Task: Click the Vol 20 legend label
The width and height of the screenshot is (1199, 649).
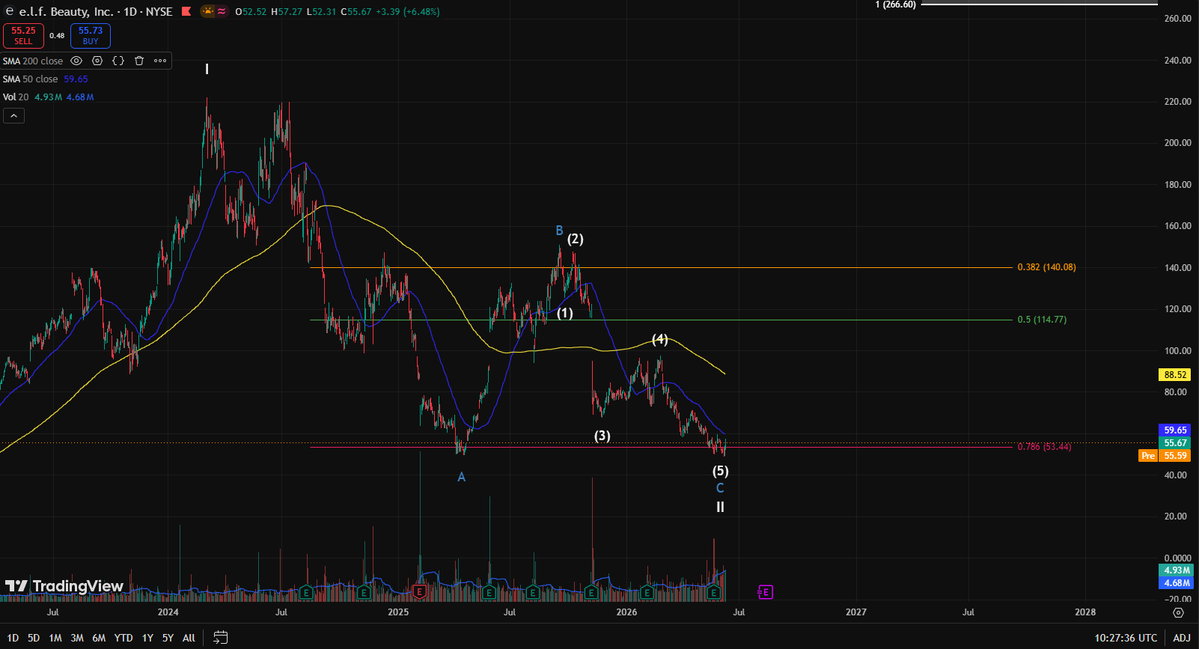Action: [x=15, y=97]
